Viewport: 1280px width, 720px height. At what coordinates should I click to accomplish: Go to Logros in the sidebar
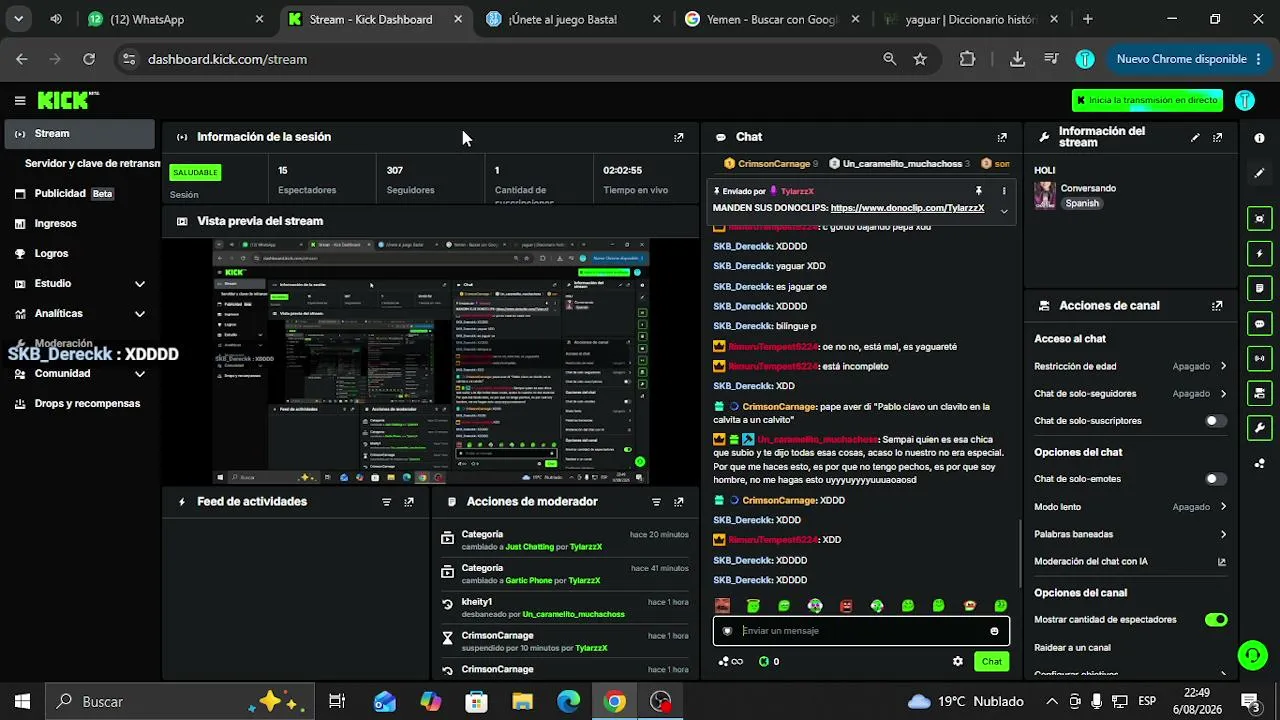pyautogui.click(x=80, y=254)
